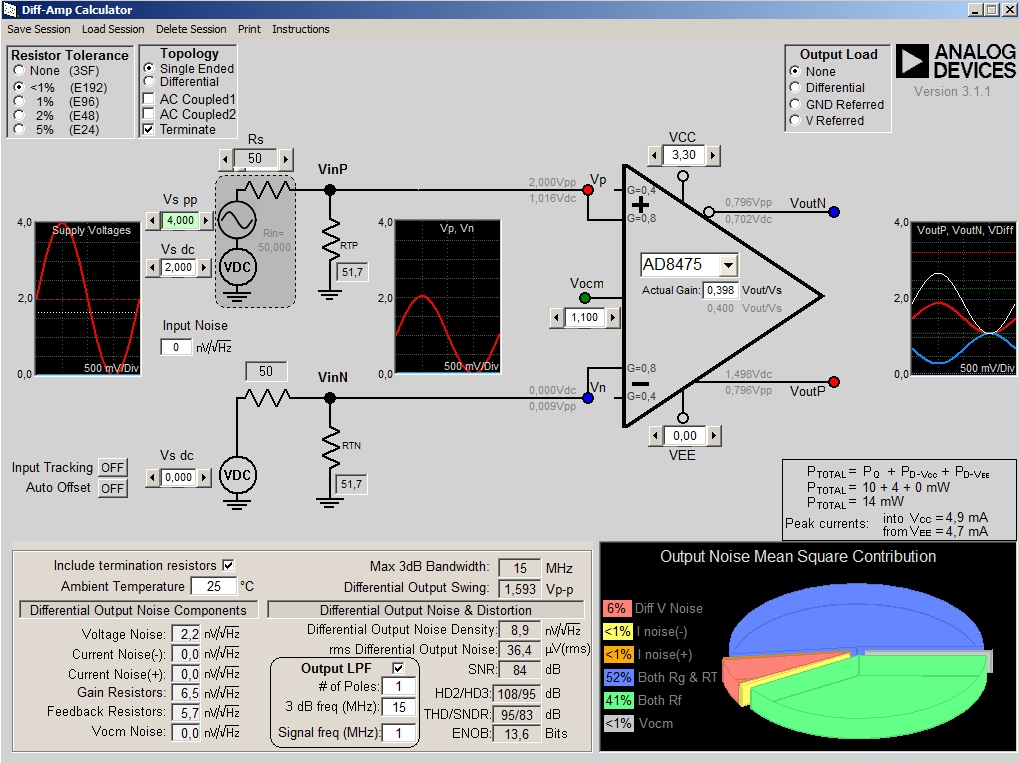Edit the # of Poles field
The width and height of the screenshot is (1019, 763).
pyautogui.click(x=398, y=686)
